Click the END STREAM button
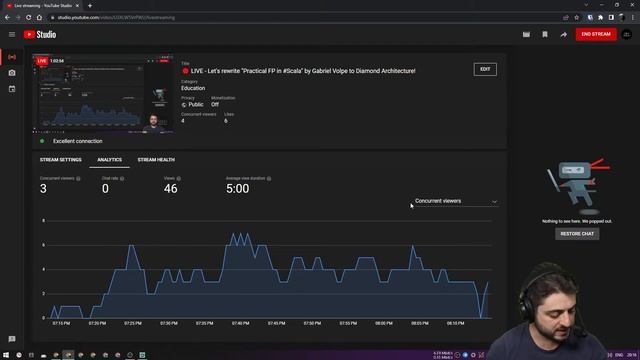Viewport: 640px width, 360px height. point(596,34)
